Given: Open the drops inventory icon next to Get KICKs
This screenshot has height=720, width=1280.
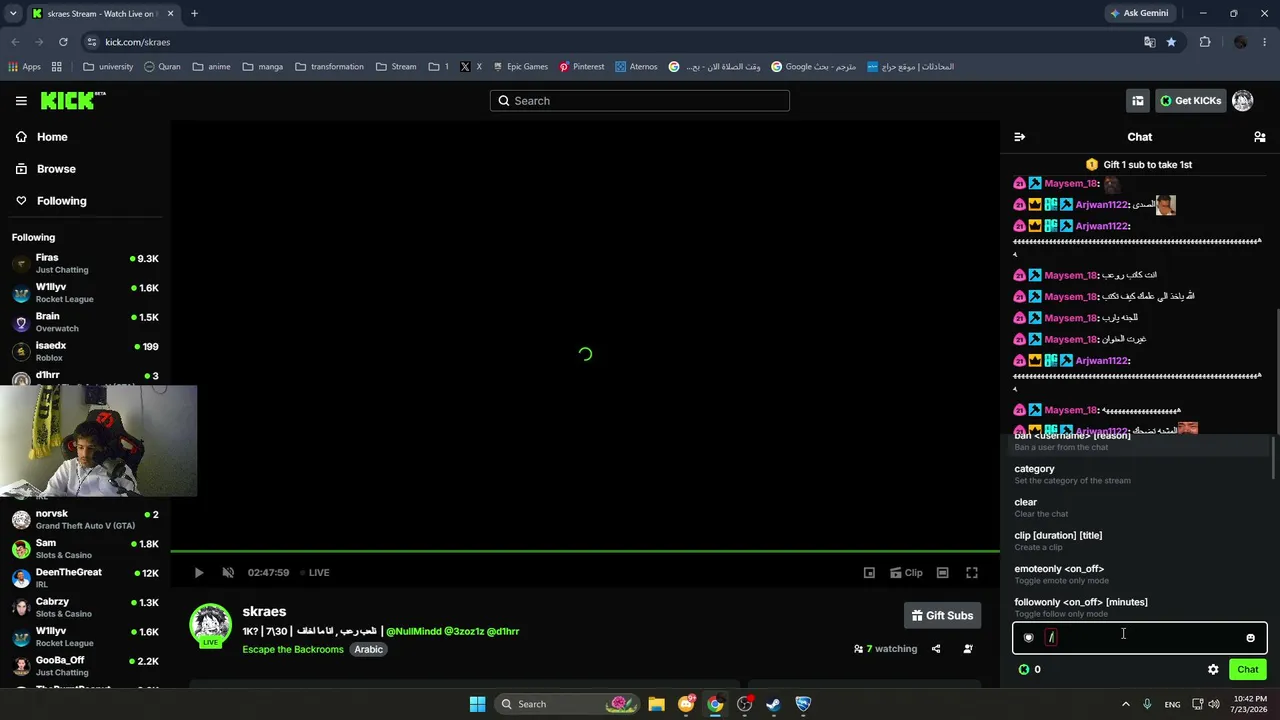Looking at the screenshot, I should click(1138, 100).
